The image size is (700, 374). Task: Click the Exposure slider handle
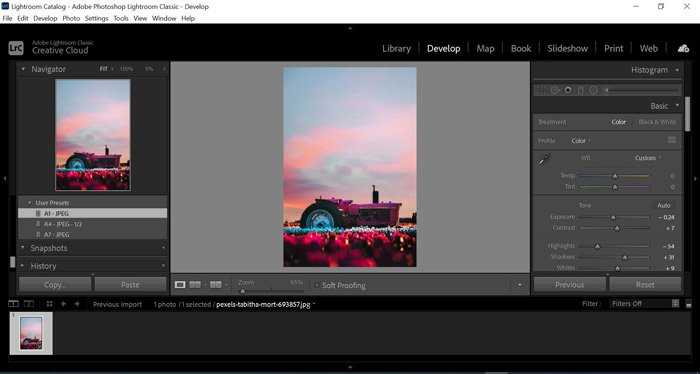(x=613, y=217)
